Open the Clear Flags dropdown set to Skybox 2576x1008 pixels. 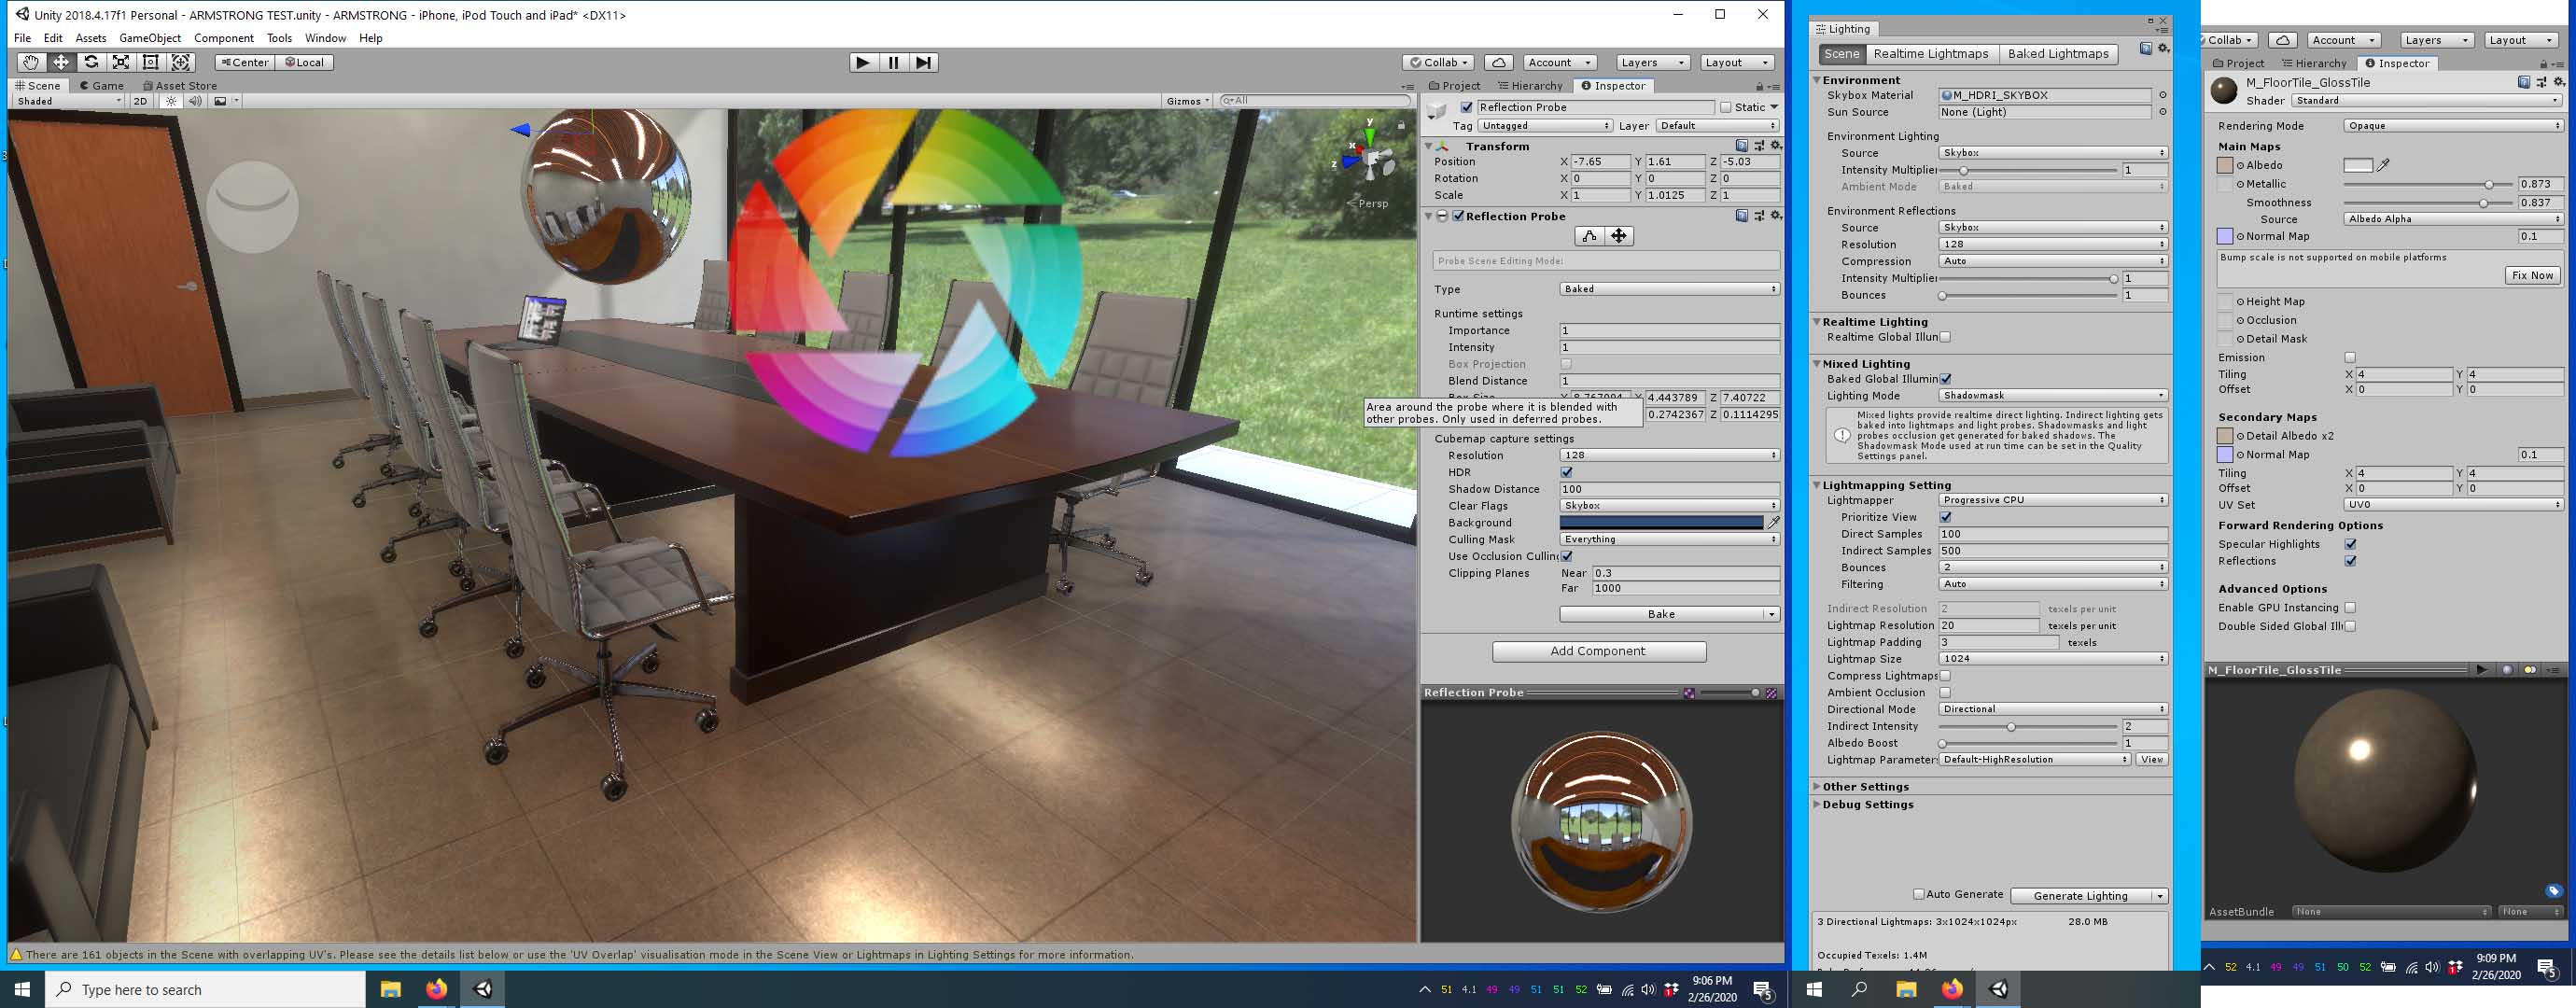point(1668,505)
